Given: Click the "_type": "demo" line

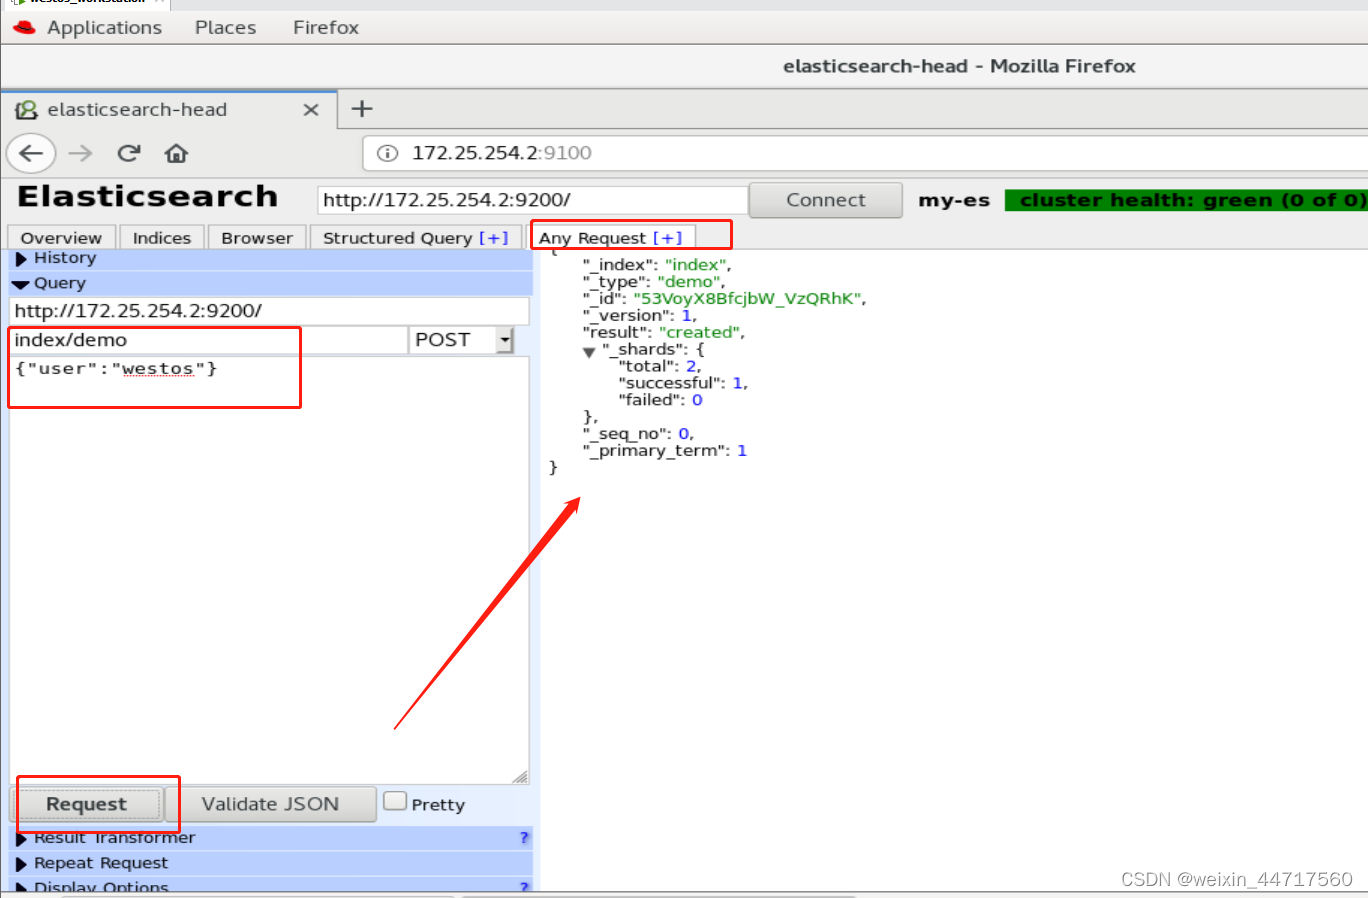Looking at the screenshot, I should pyautogui.click(x=654, y=281).
